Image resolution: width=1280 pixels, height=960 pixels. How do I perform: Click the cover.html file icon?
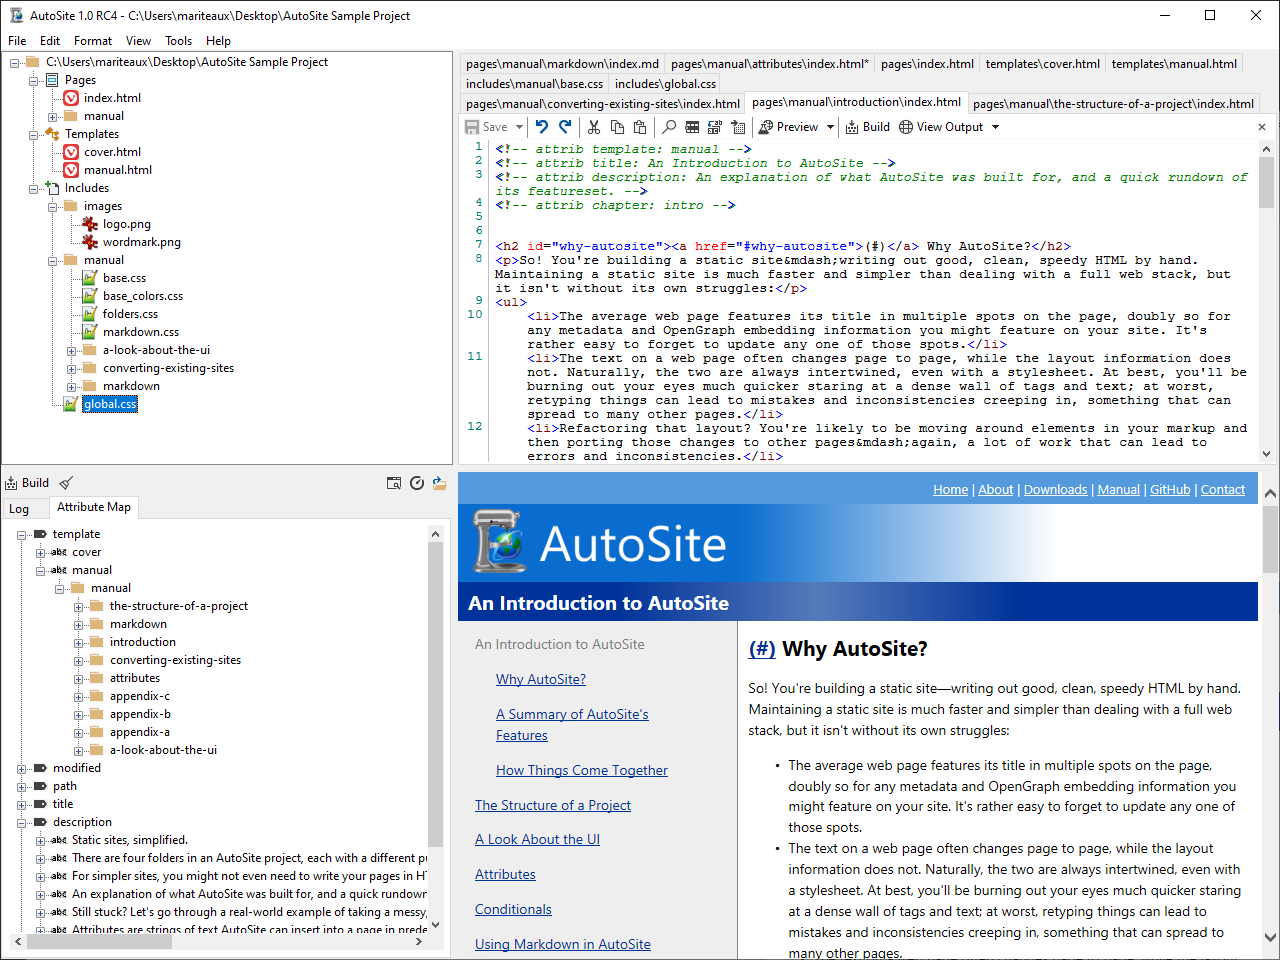[x=71, y=152]
